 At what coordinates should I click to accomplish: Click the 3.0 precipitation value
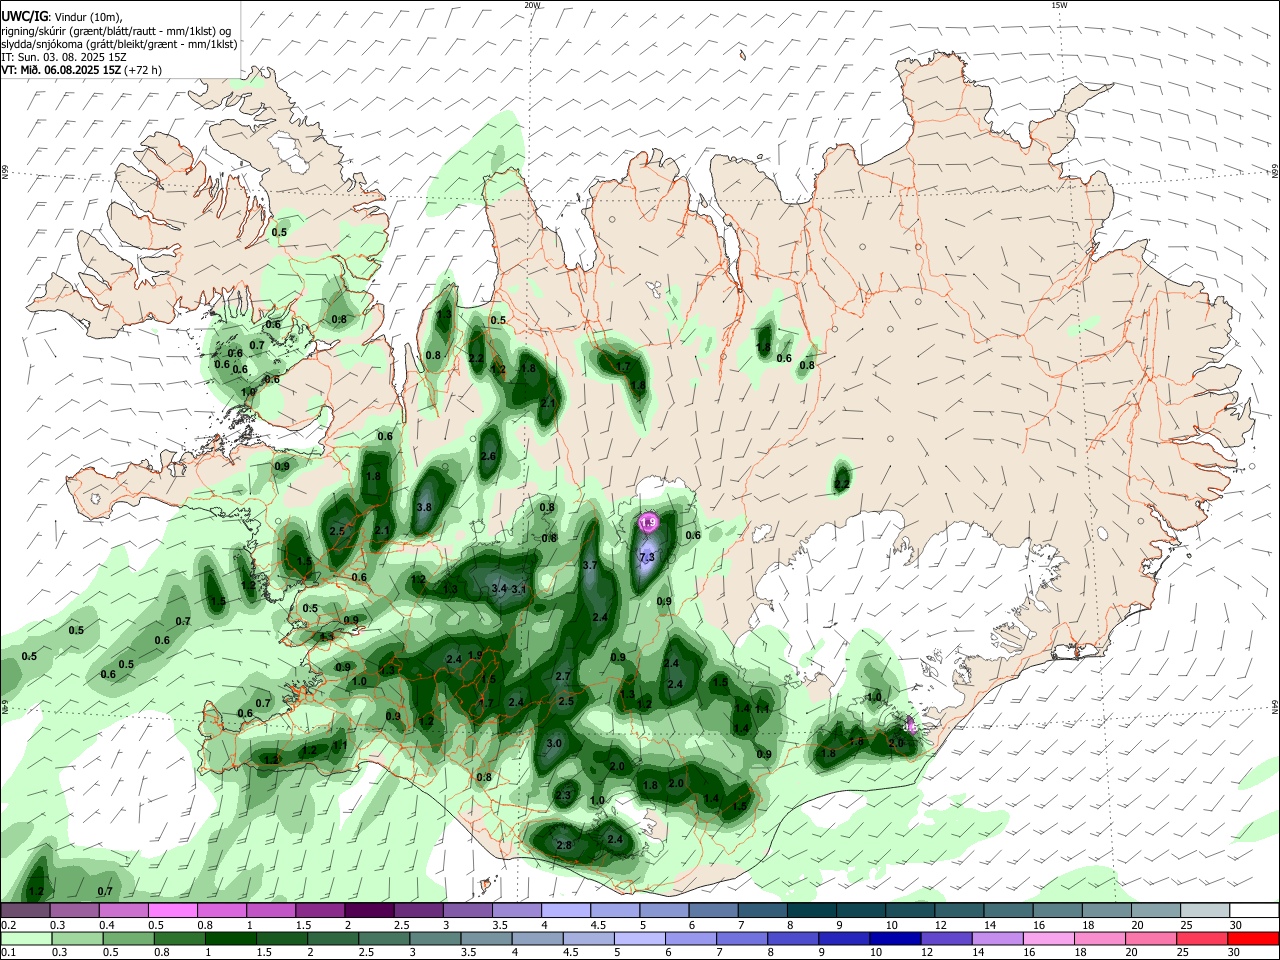click(x=554, y=743)
